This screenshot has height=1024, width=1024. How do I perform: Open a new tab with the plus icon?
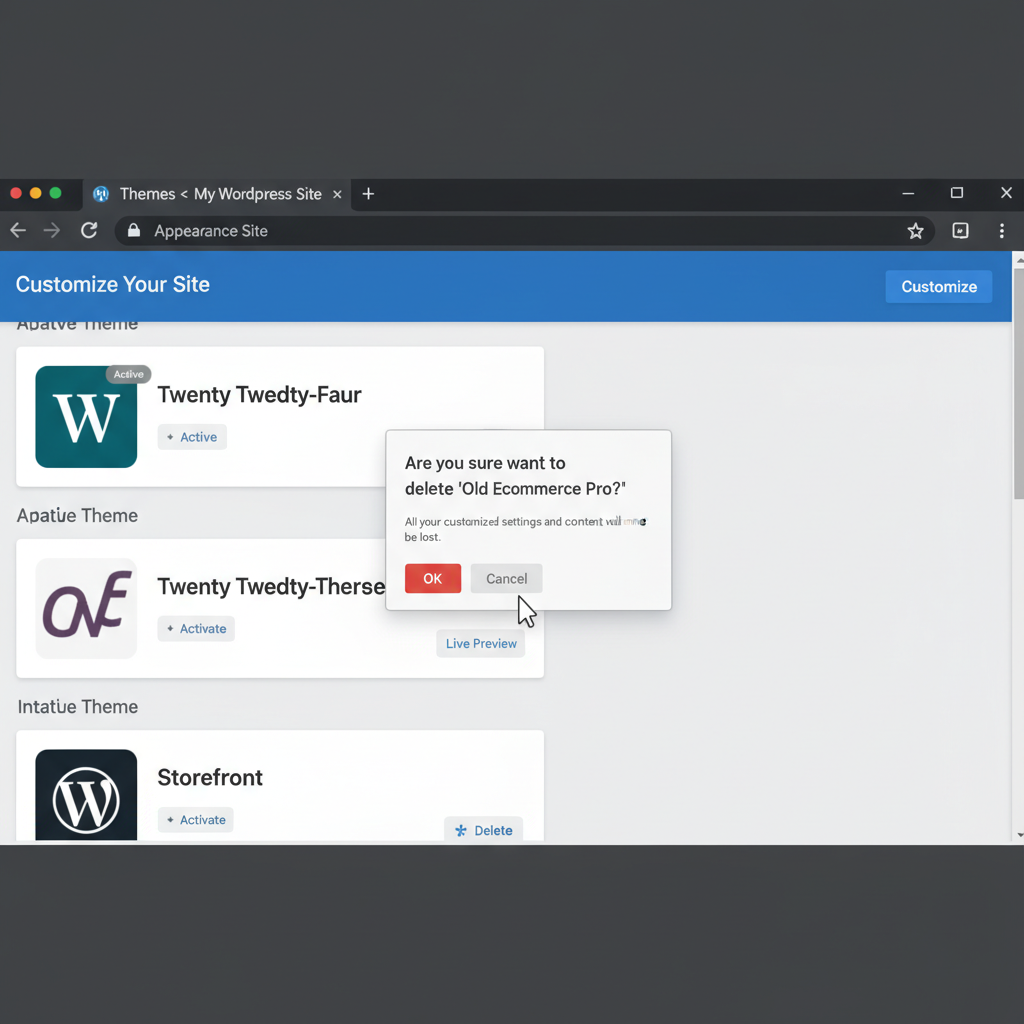[368, 194]
